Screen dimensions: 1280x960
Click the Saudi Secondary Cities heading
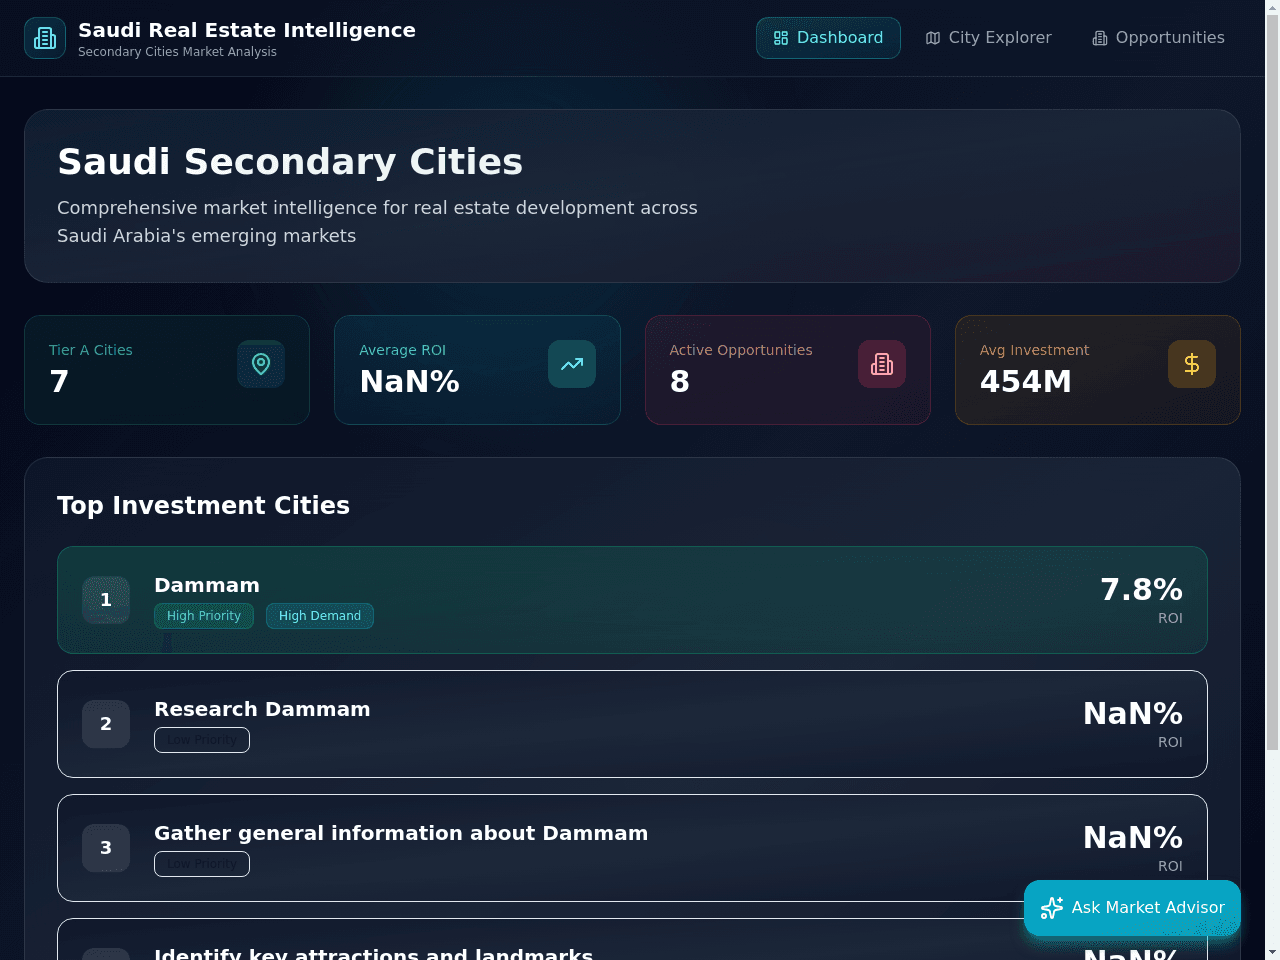[290, 162]
